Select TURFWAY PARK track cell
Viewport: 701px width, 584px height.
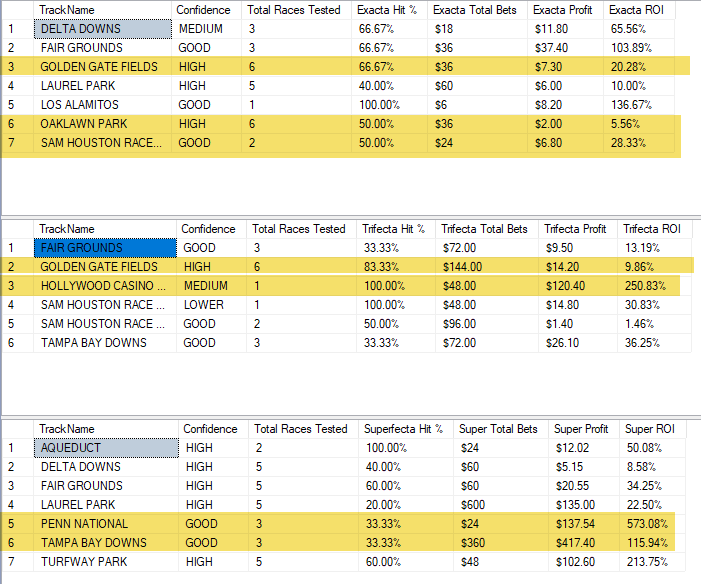(x=106, y=562)
